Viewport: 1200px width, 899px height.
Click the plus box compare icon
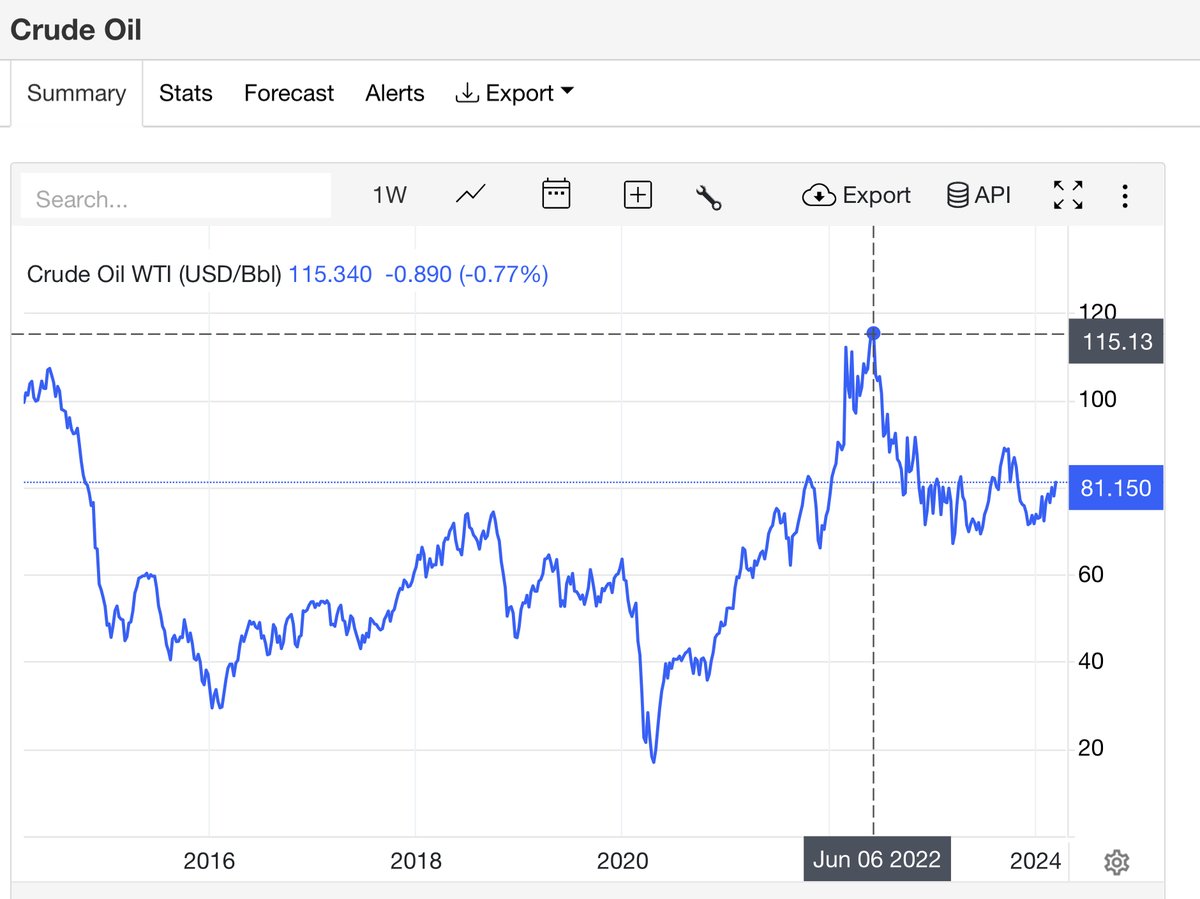637,194
